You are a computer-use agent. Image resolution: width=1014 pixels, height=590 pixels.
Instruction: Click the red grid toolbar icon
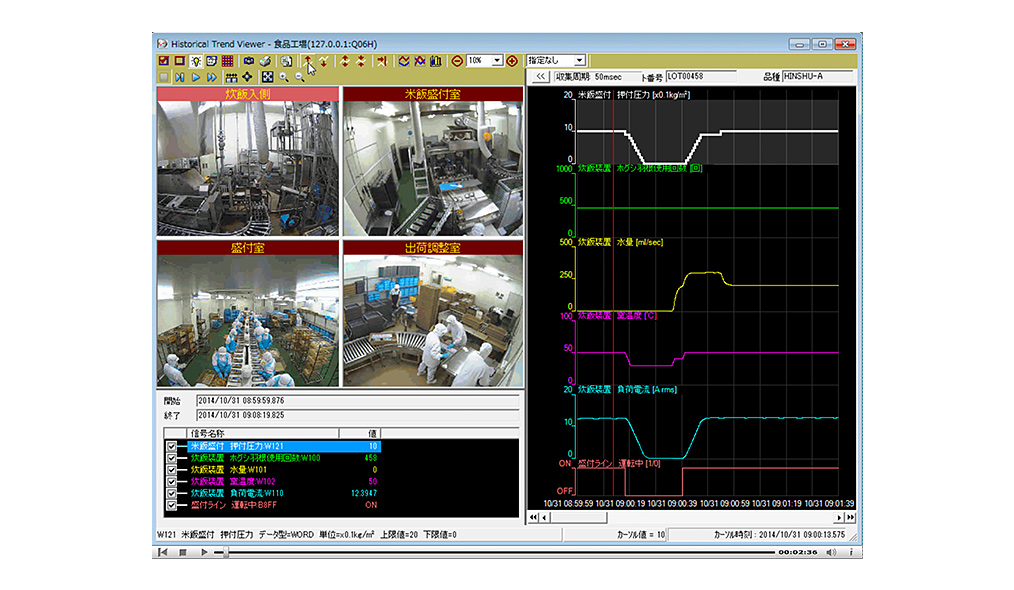tap(228, 61)
